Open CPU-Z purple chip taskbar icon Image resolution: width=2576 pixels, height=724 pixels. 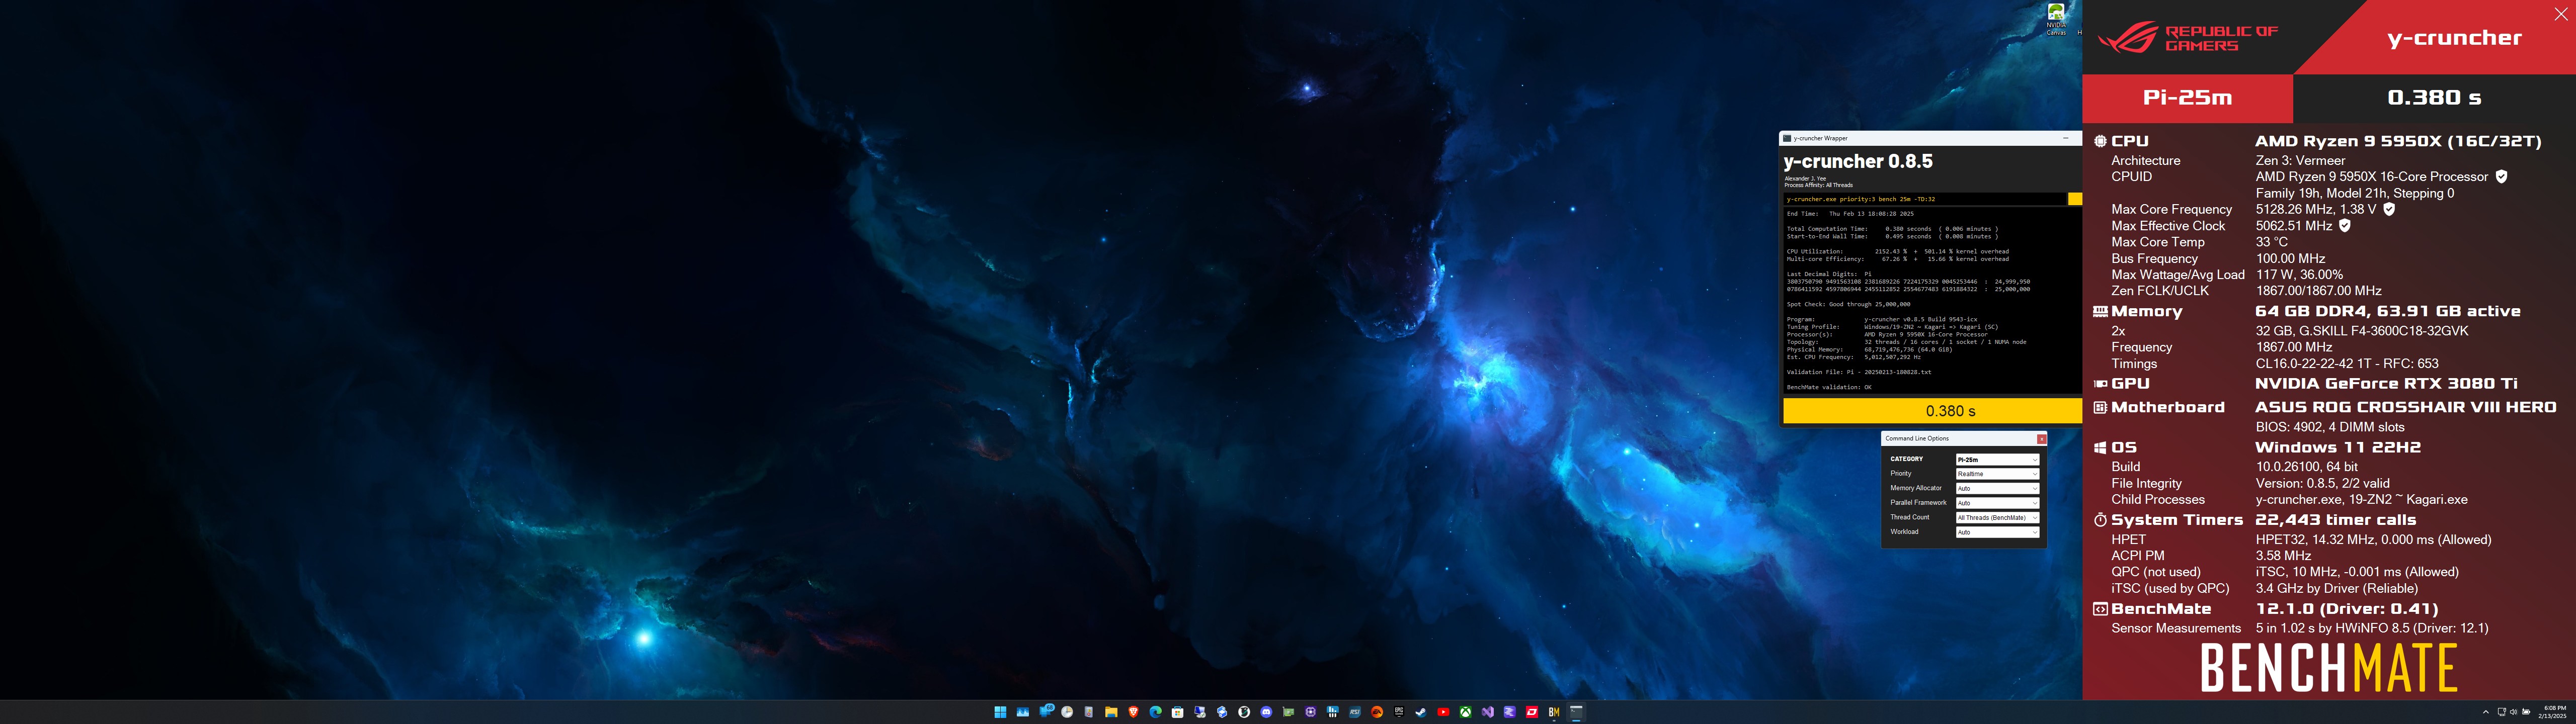tap(1311, 712)
